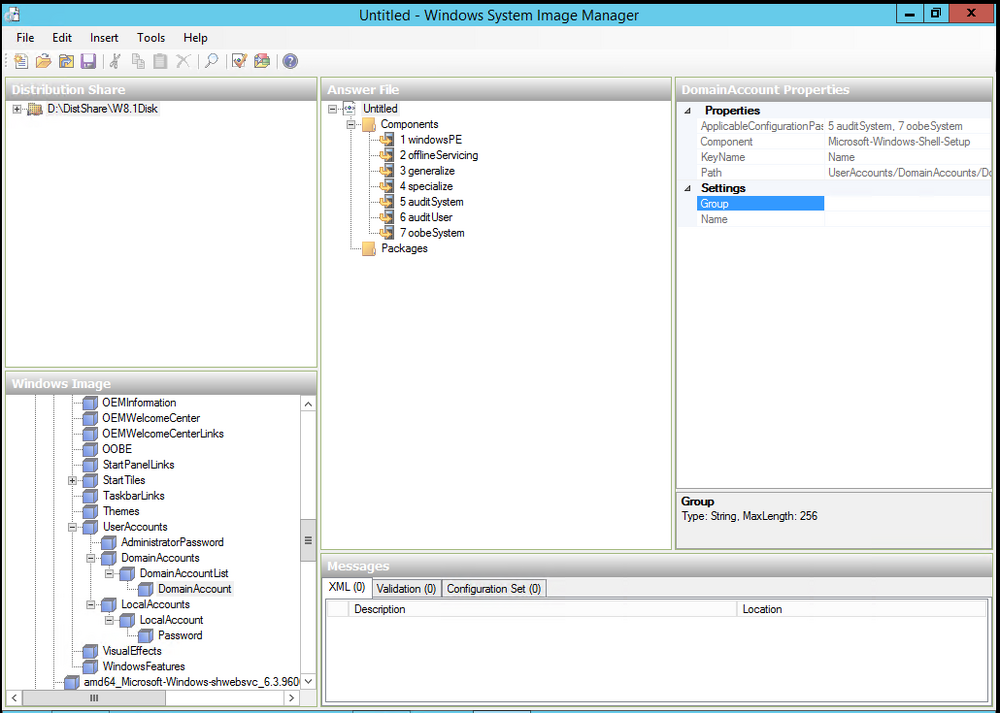1000x713 pixels.
Task: Open an answer file with the folder icon
Action: [x=43, y=61]
